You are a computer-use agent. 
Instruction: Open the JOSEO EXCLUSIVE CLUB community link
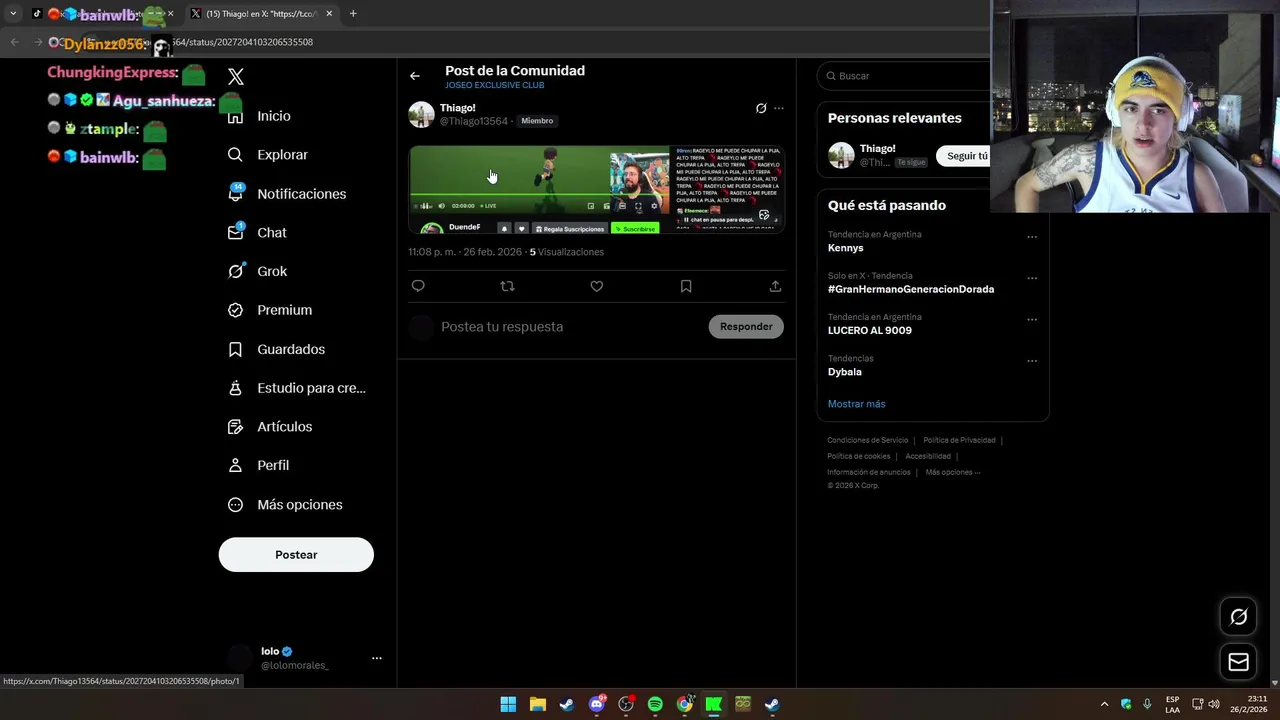(x=495, y=86)
